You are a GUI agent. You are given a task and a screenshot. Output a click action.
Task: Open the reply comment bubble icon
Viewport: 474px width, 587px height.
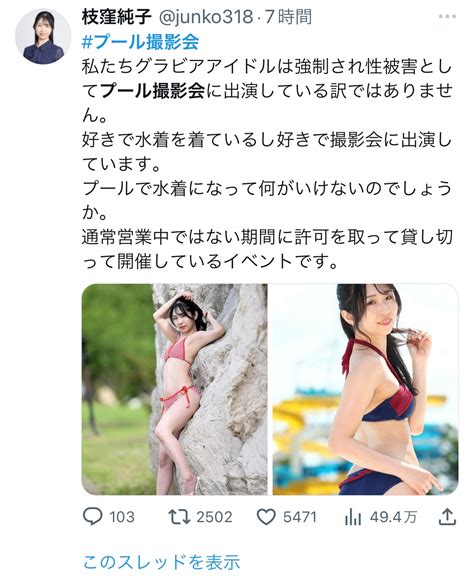[x=92, y=517]
